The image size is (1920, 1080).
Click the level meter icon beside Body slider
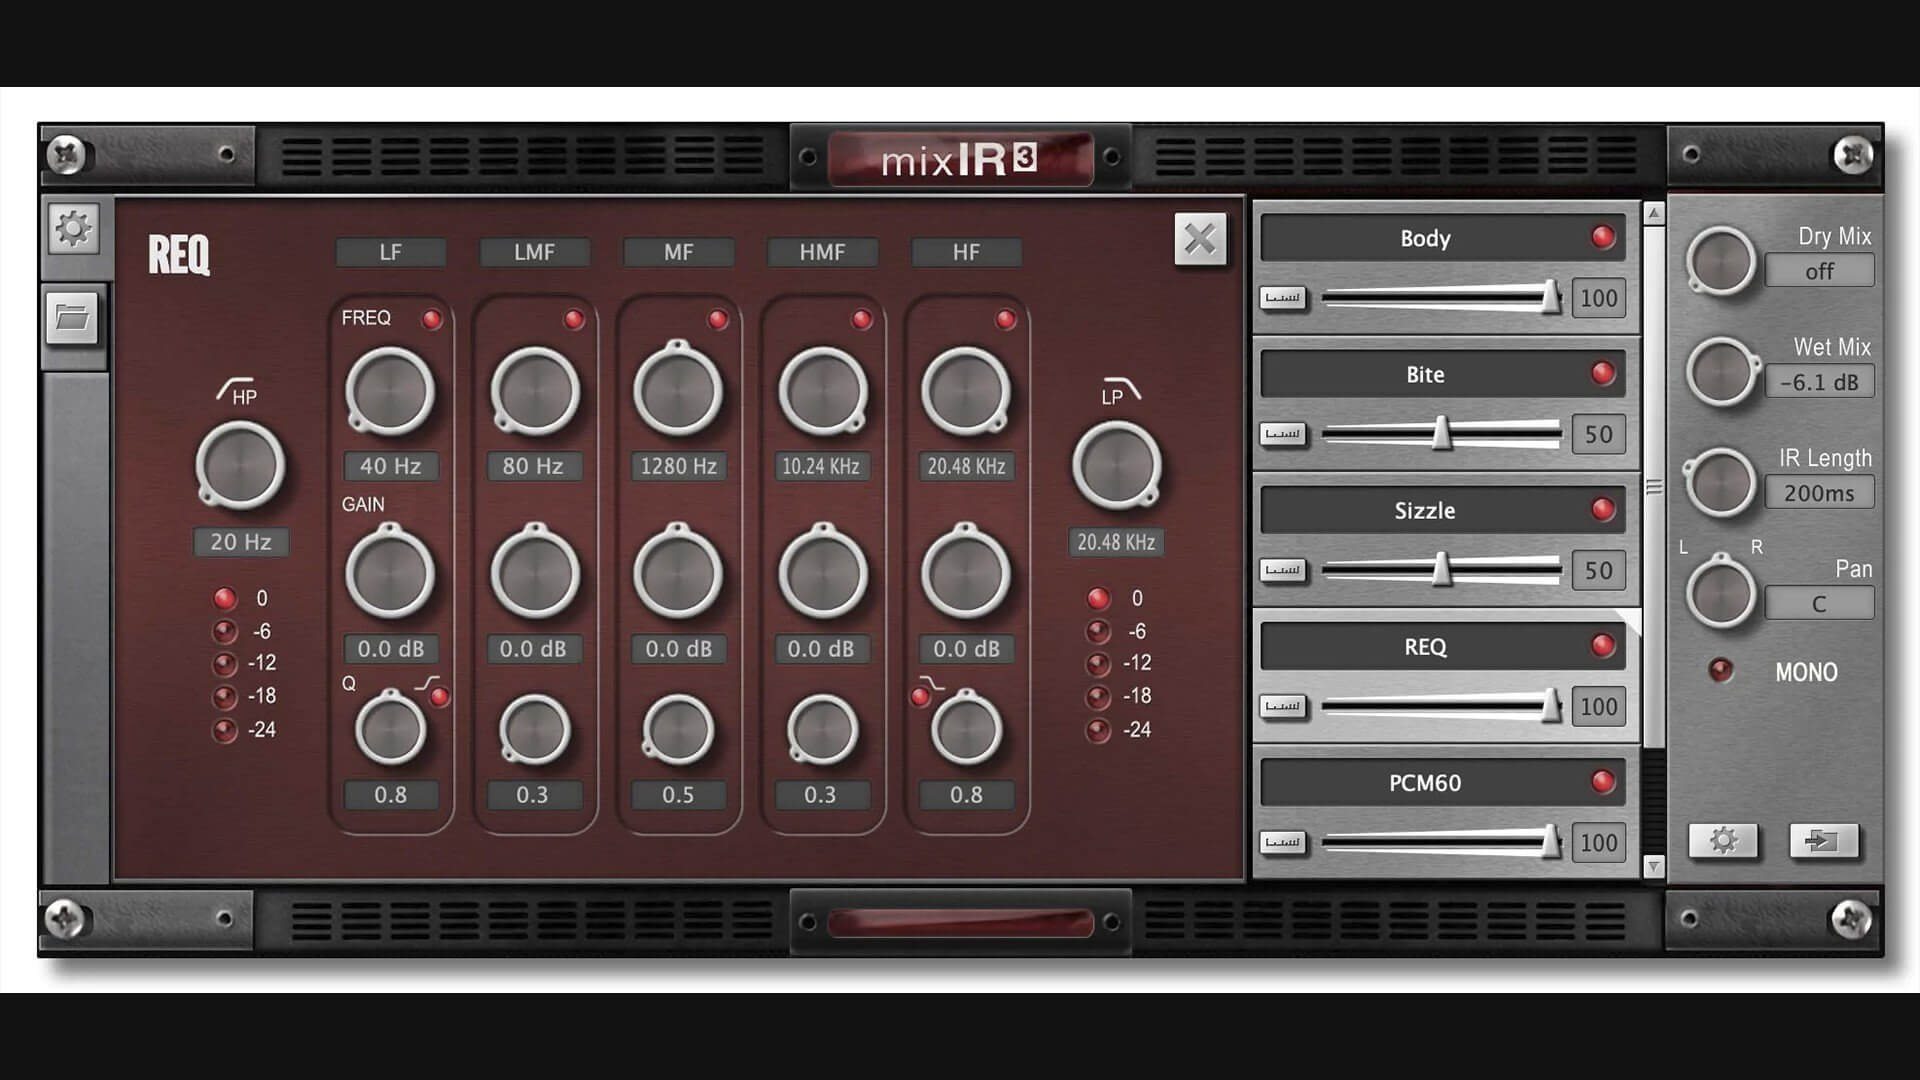(1283, 297)
